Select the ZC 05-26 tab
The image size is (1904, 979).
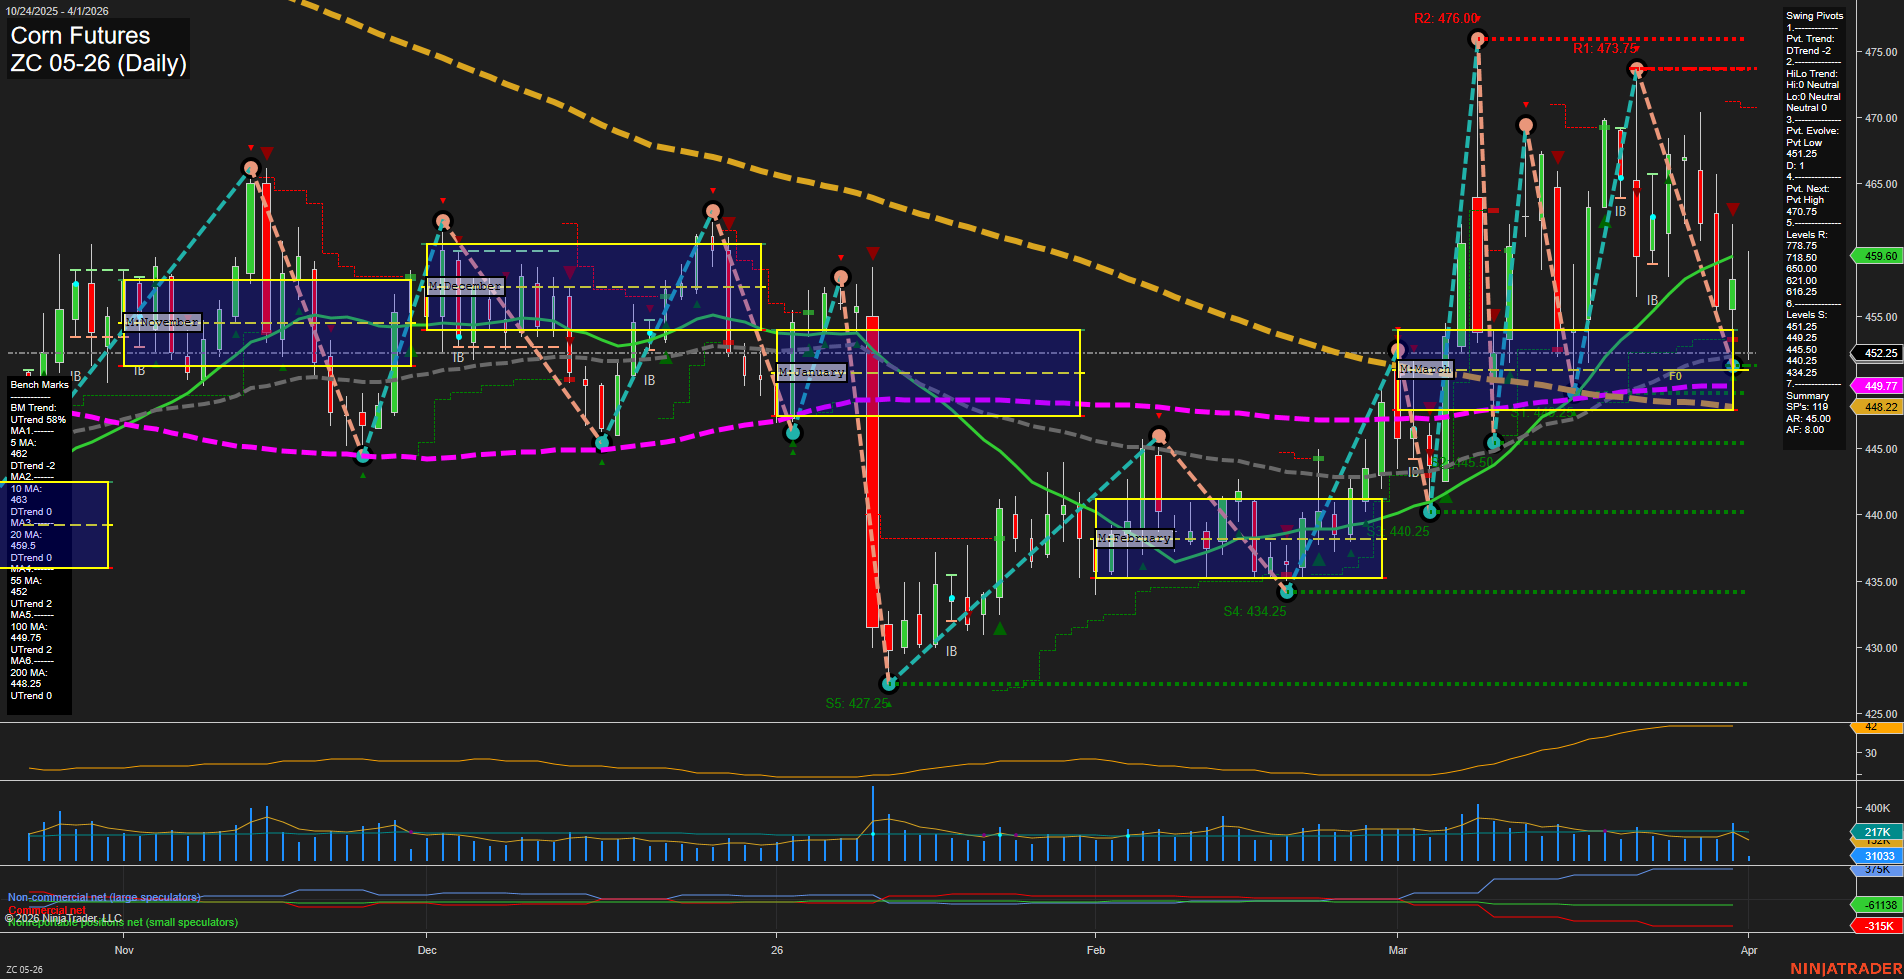coord(25,969)
